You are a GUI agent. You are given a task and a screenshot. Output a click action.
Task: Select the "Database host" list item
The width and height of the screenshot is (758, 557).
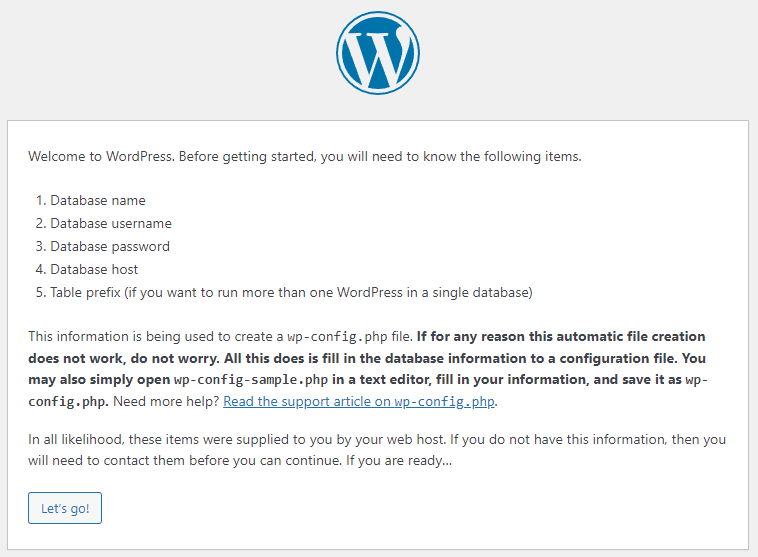pos(94,269)
